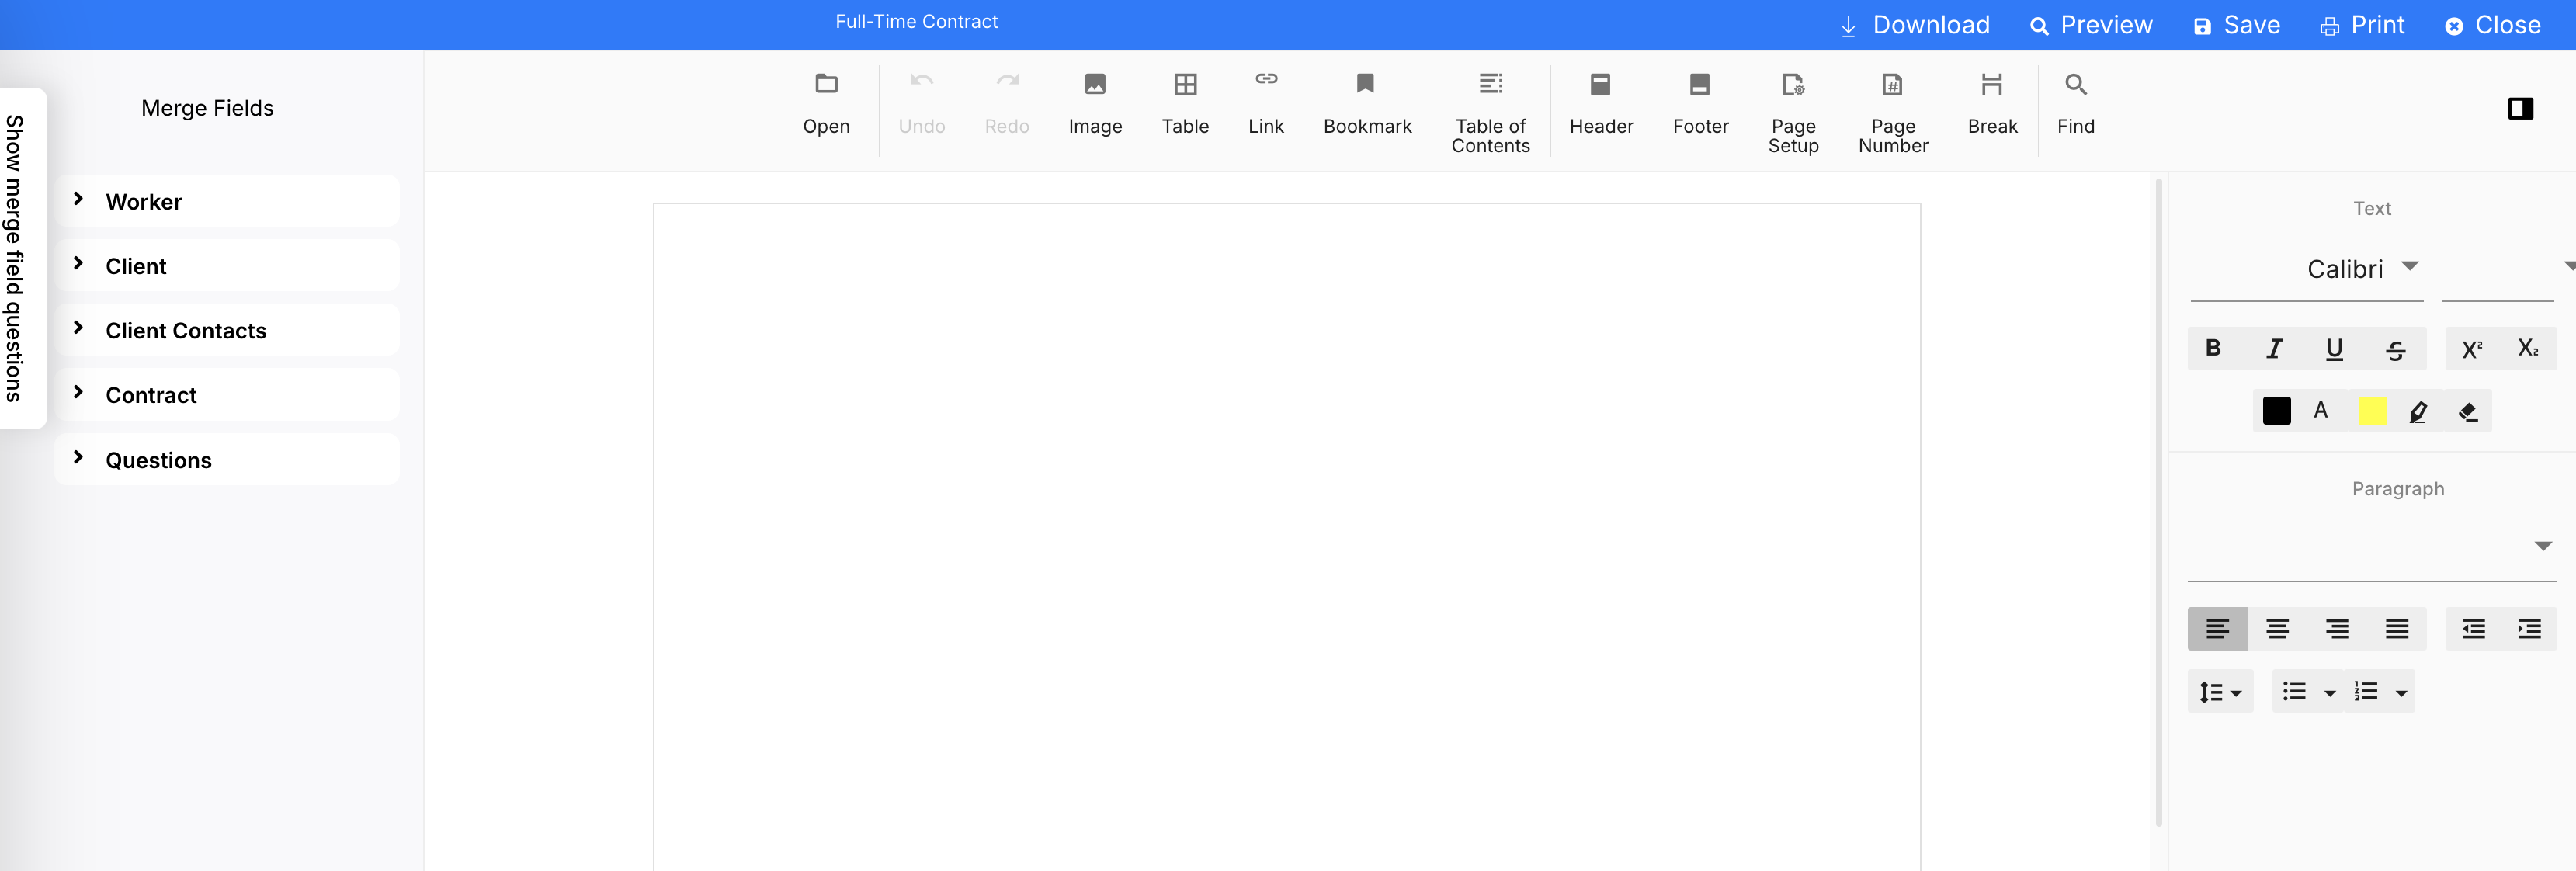Expand the Client Contacts merge fields
2576x871 pixels.
[x=228, y=331]
